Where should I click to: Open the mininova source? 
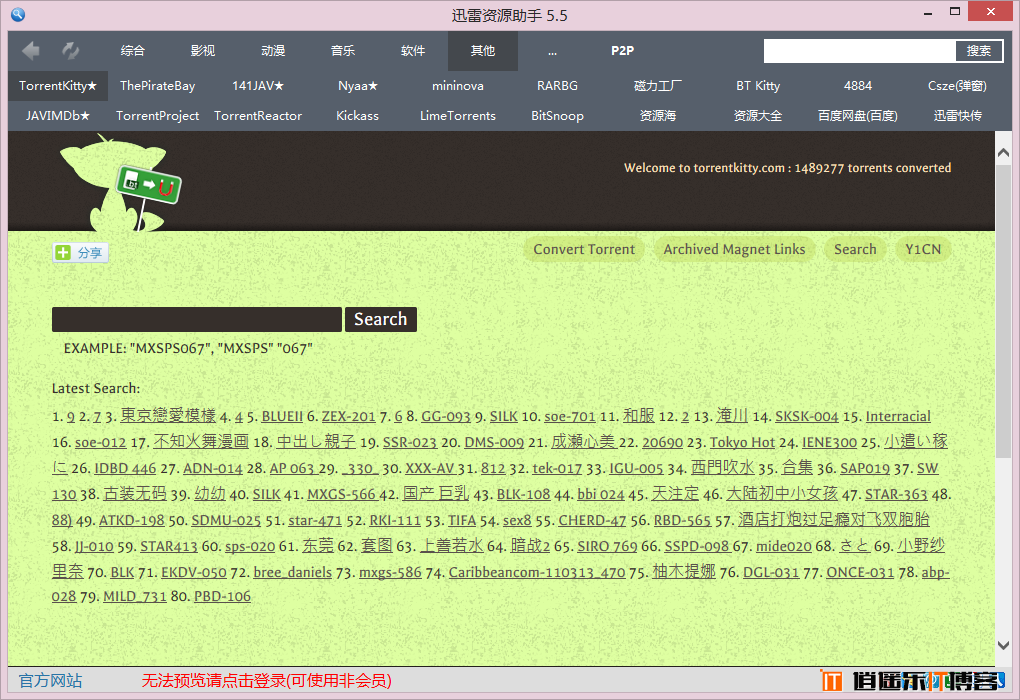point(458,86)
